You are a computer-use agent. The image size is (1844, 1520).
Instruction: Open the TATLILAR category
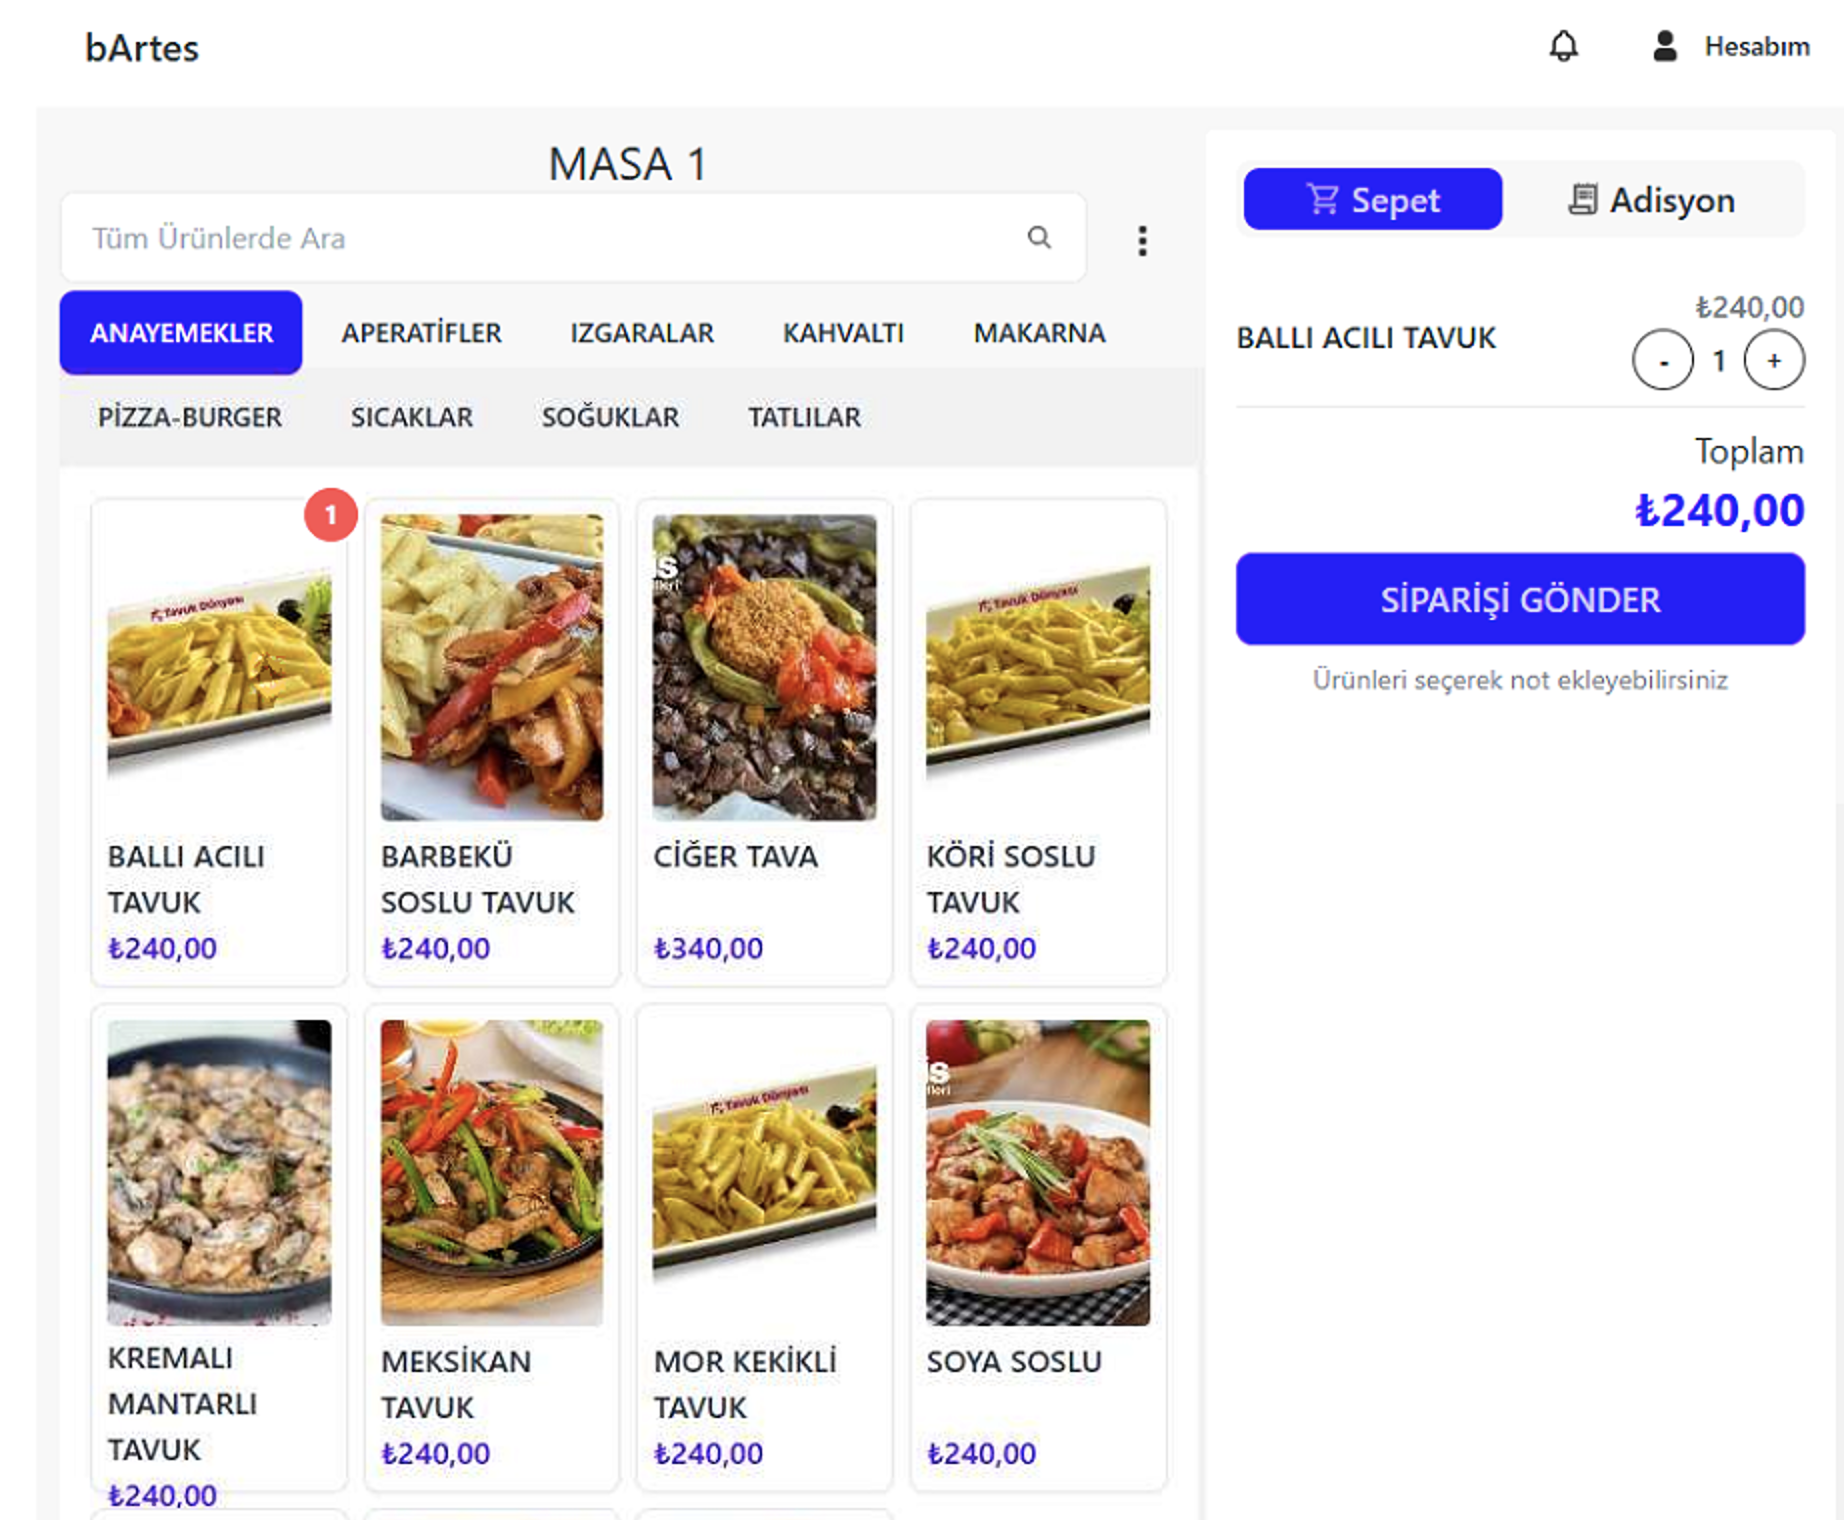[x=804, y=417]
